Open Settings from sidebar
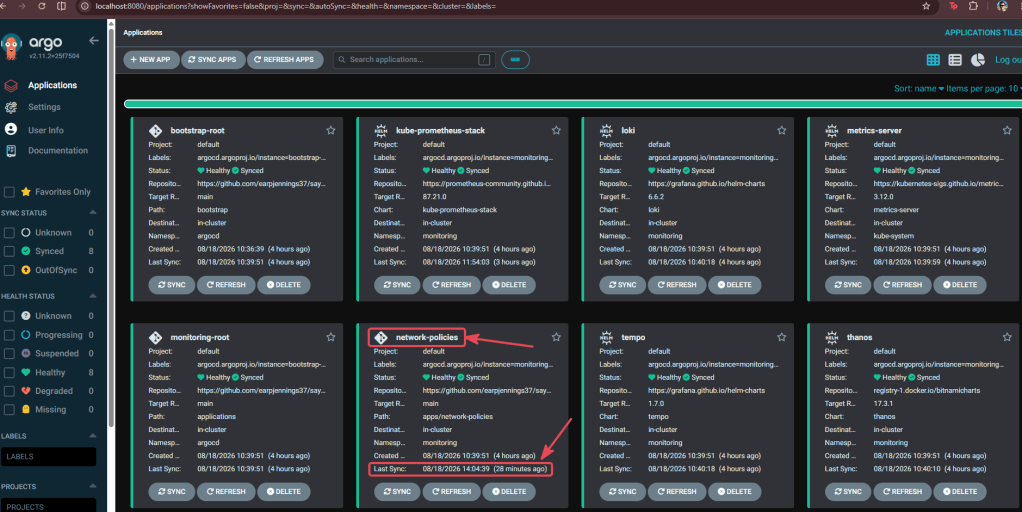1022x512 pixels. coord(44,107)
